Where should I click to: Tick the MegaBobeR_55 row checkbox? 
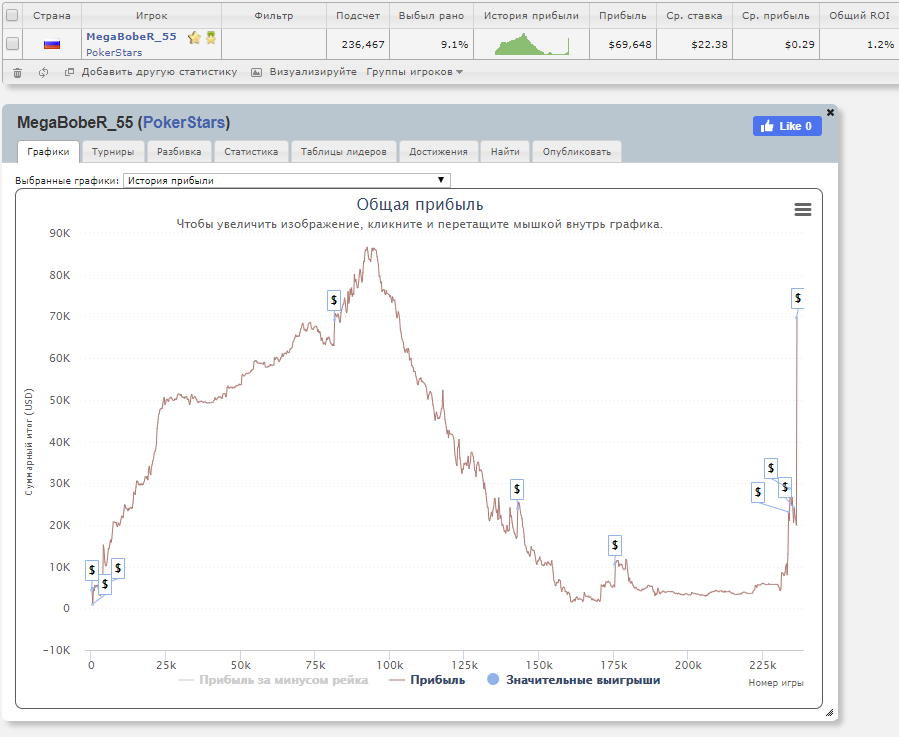pyautogui.click(x=12, y=44)
